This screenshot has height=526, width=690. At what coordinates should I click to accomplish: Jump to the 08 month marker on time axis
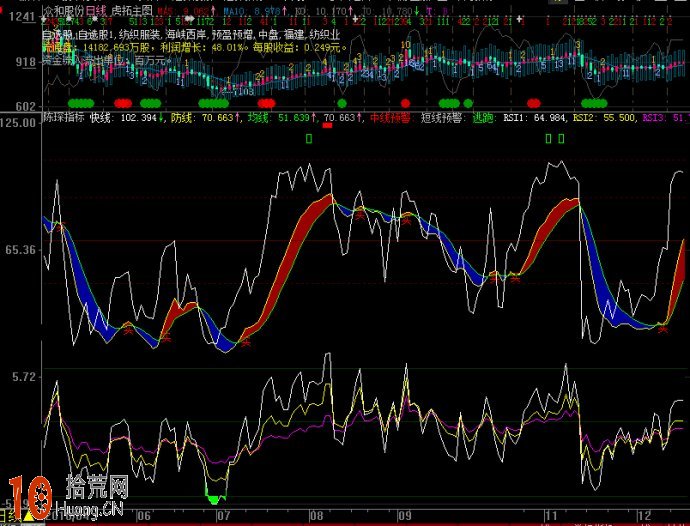[316, 515]
